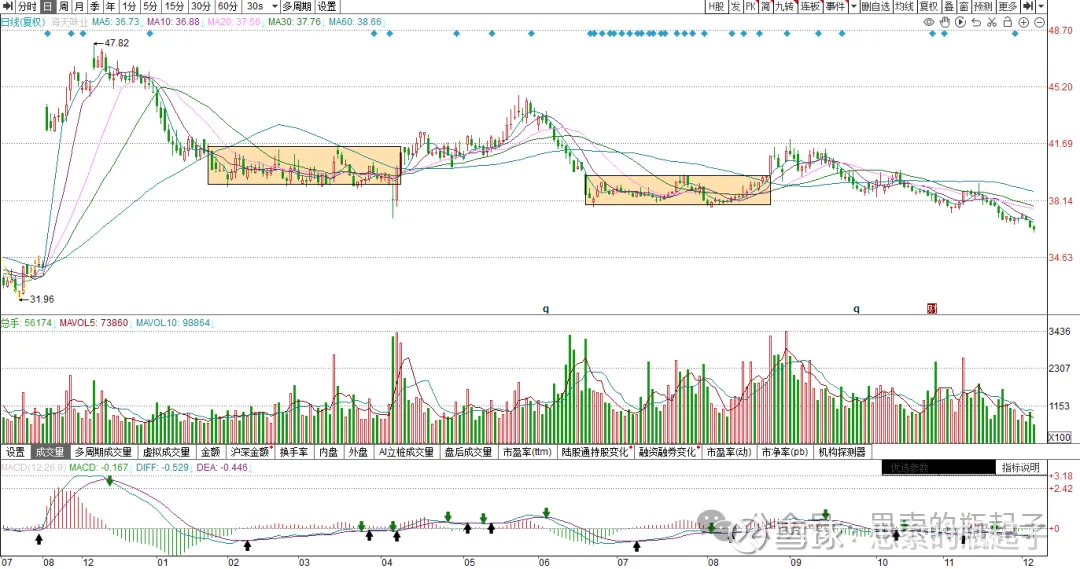
Task: Click the 事件 events button
Action: point(835,6)
